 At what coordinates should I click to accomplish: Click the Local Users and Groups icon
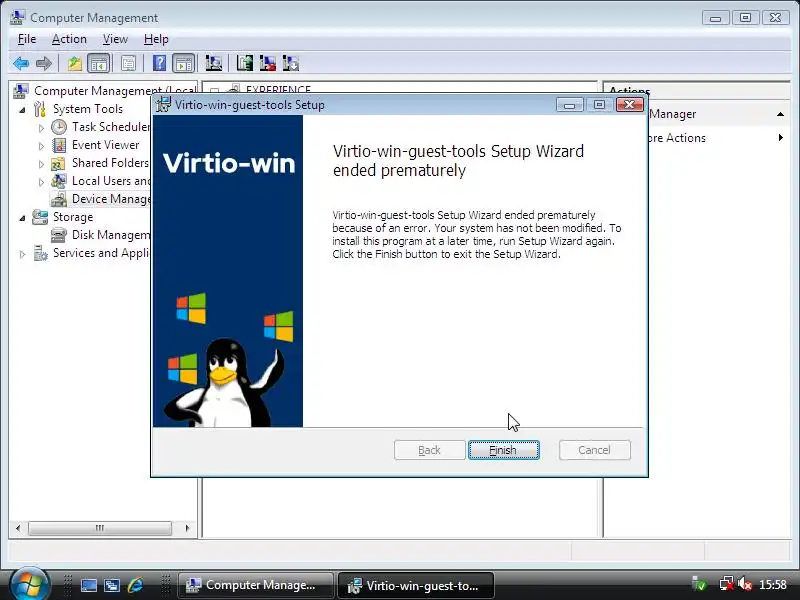pyautogui.click(x=59, y=181)
